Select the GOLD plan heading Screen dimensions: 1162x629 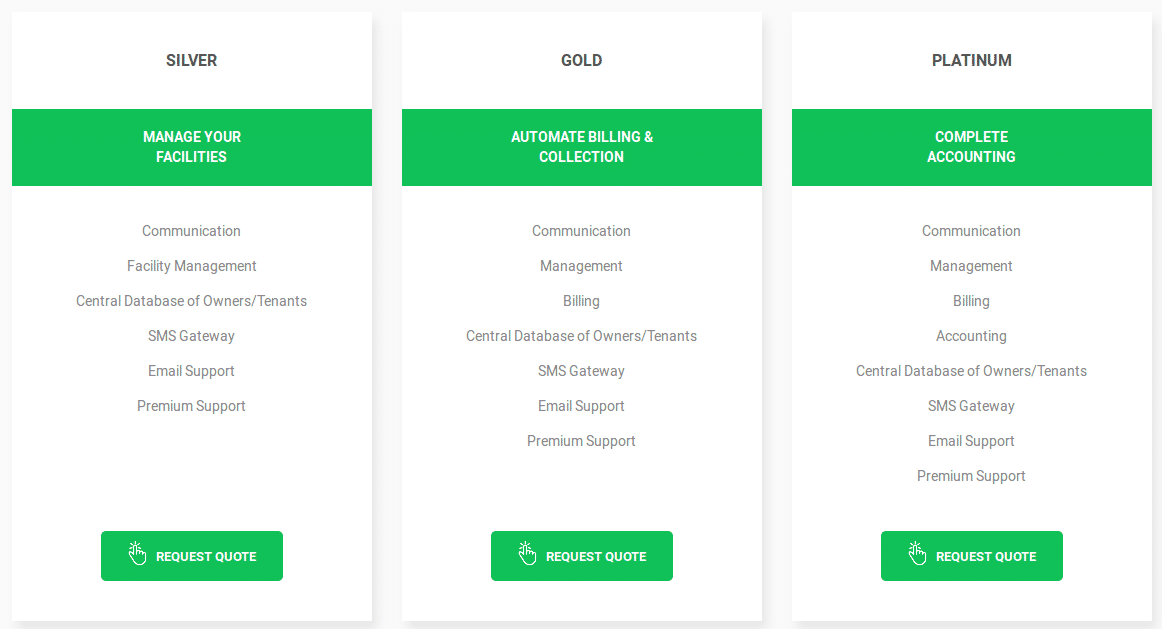pyautogui.click(x=582, y=60)
